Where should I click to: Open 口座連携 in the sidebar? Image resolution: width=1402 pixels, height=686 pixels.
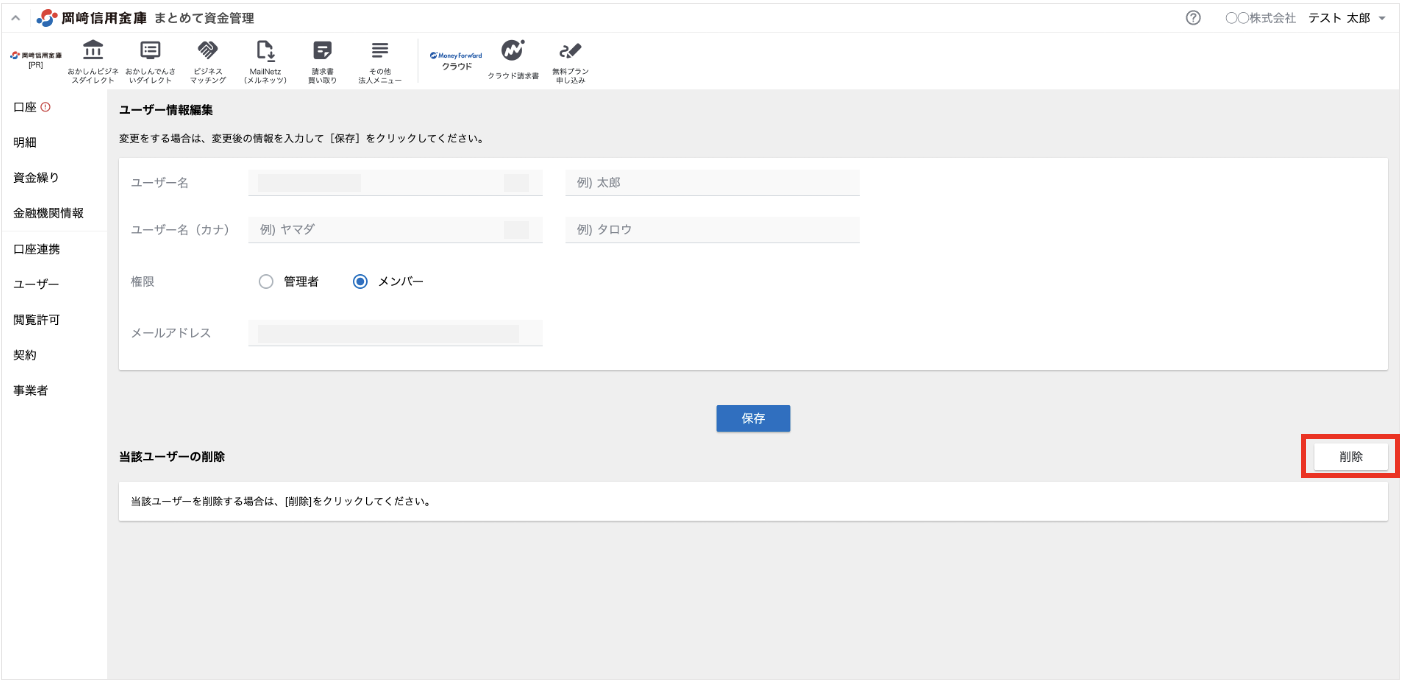pos(36,249)
